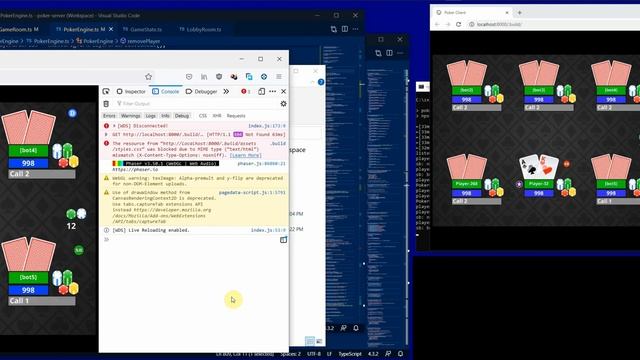Open PokerEngine class breadcrumb dropdown
The height and width of the screenshot is (360, 640).
tap(95, 41)
